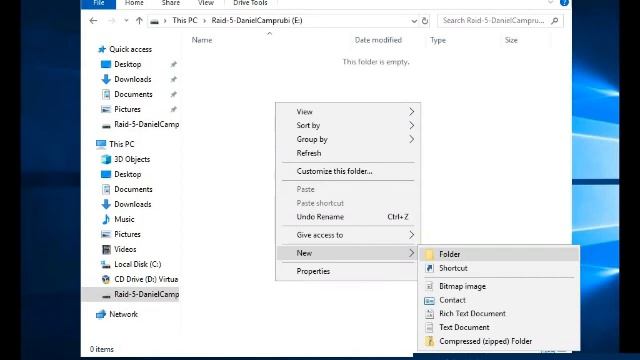Screen dimensions: 640x360
Task: Open the Share ribbon tab
Action: 171,3
